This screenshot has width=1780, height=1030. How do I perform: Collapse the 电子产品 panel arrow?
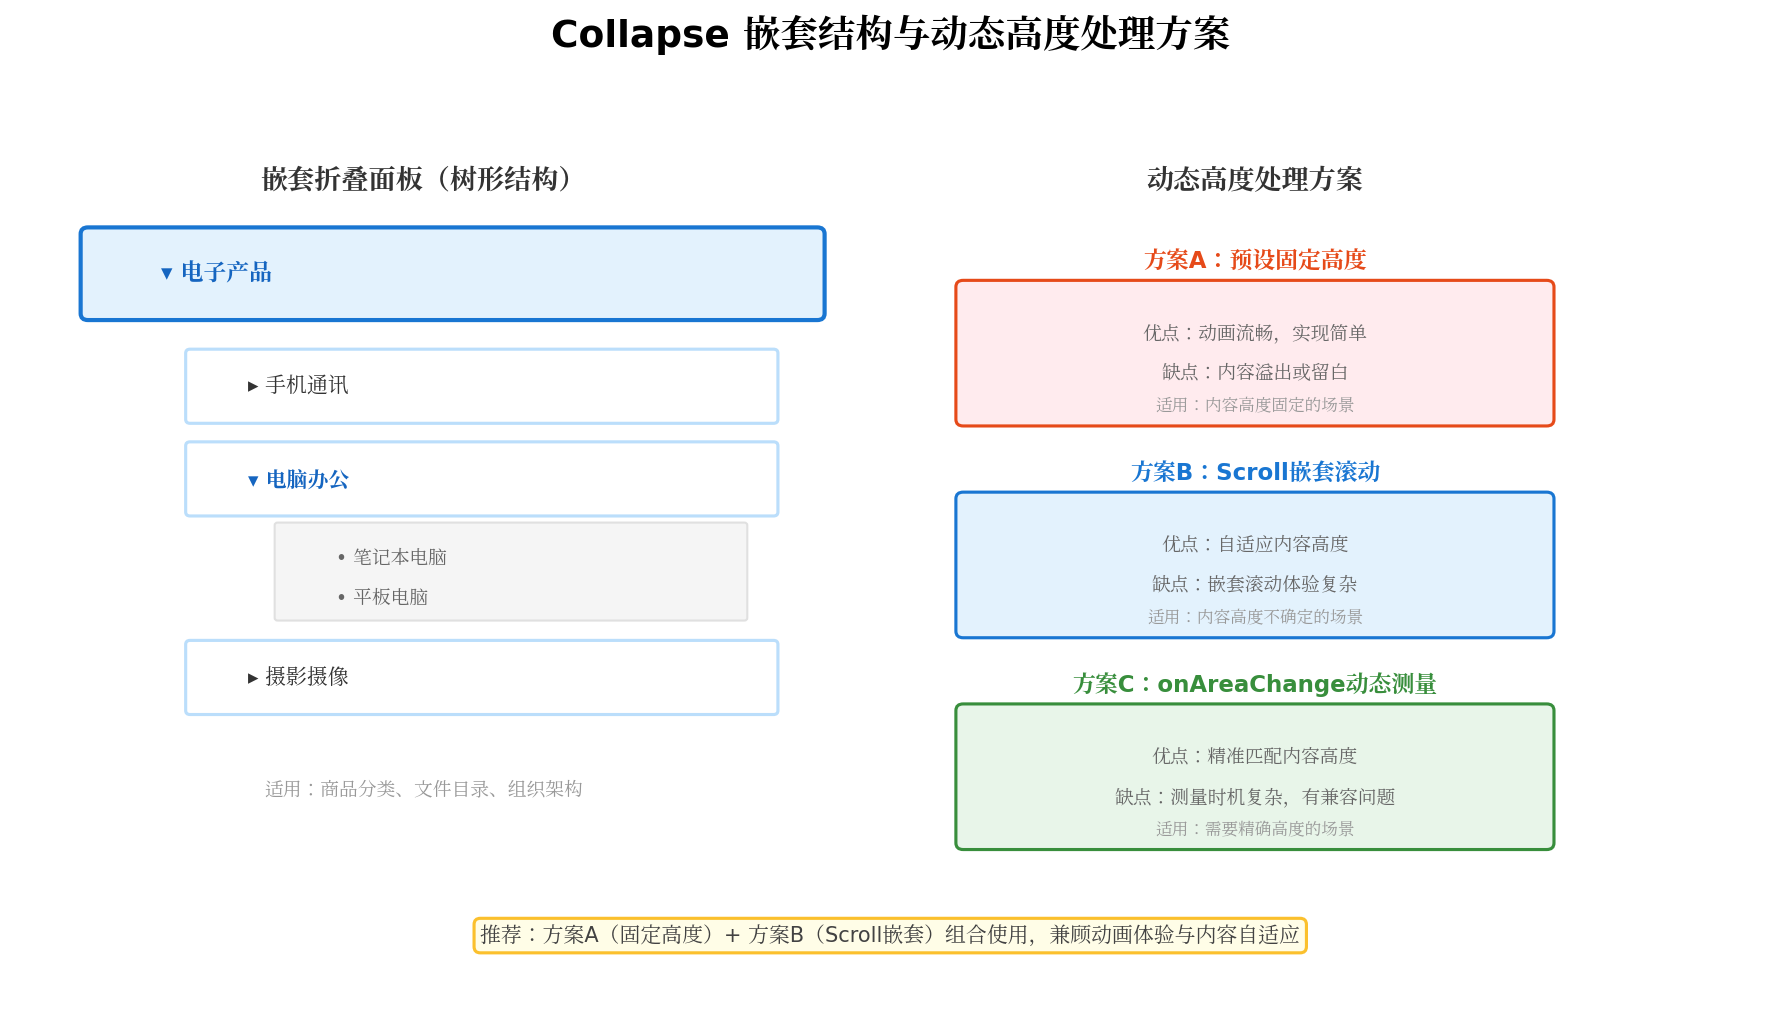click(167, 273)
